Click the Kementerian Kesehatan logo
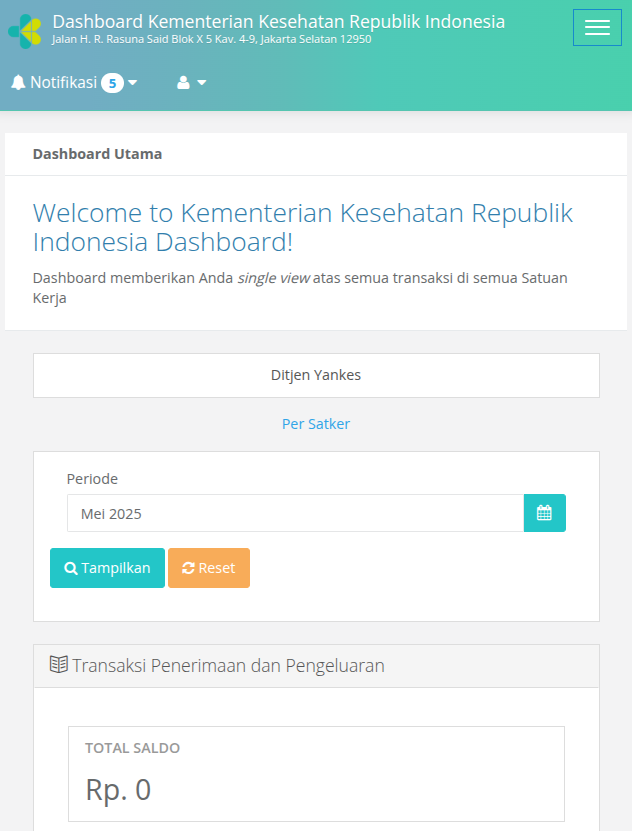 pos(25,31)
